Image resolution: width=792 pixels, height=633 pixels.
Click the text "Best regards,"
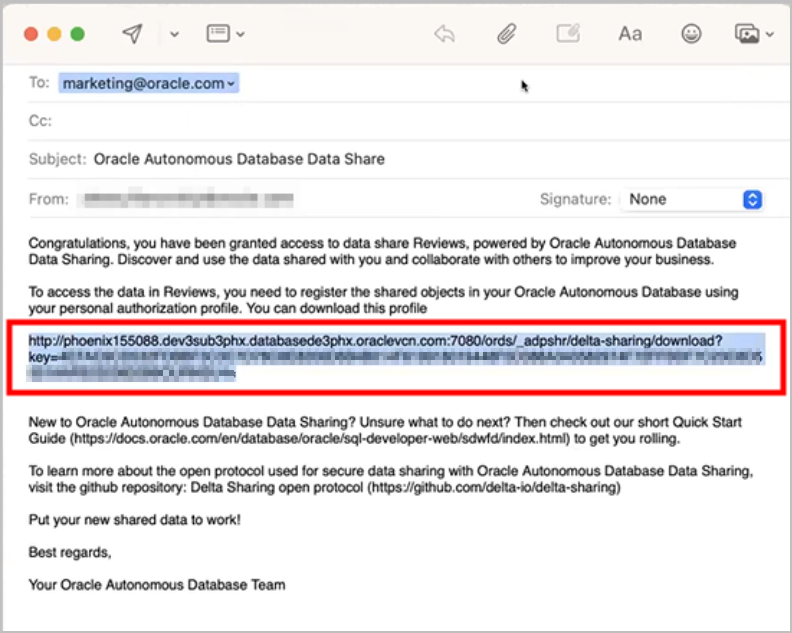click(x=70, y=552)
